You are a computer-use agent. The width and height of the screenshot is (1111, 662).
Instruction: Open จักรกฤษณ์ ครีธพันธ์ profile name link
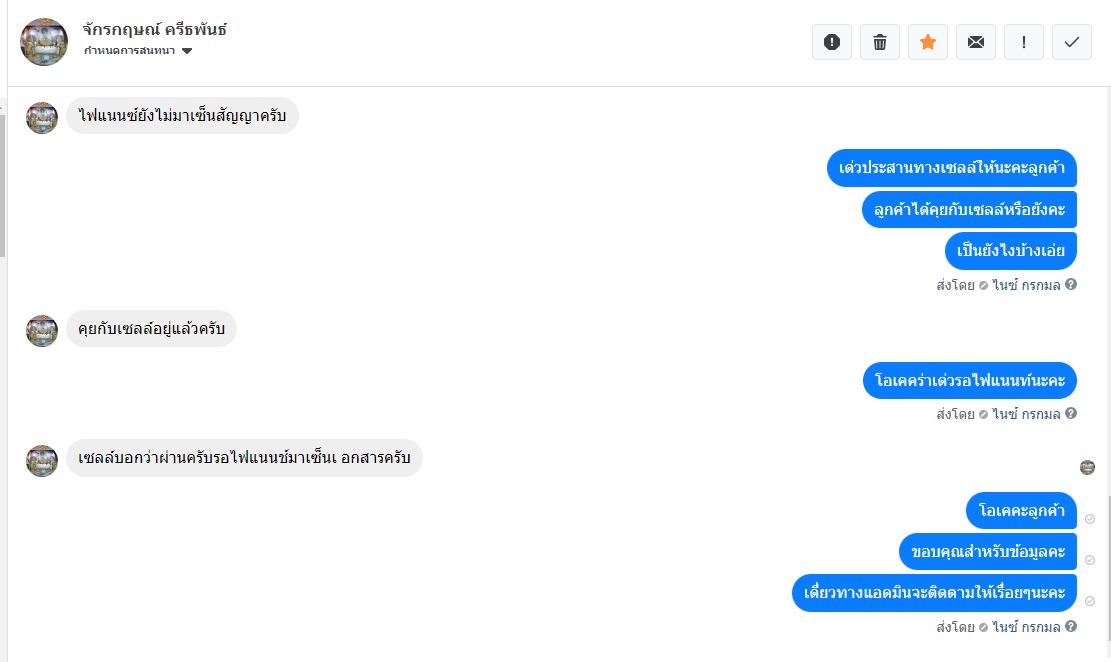(x=154, y=30)
